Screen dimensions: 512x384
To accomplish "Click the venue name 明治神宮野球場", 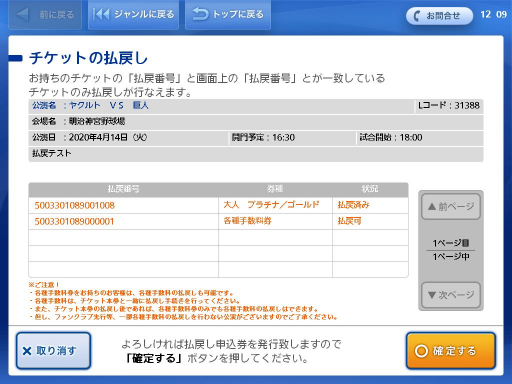I will tap(97, 121).
